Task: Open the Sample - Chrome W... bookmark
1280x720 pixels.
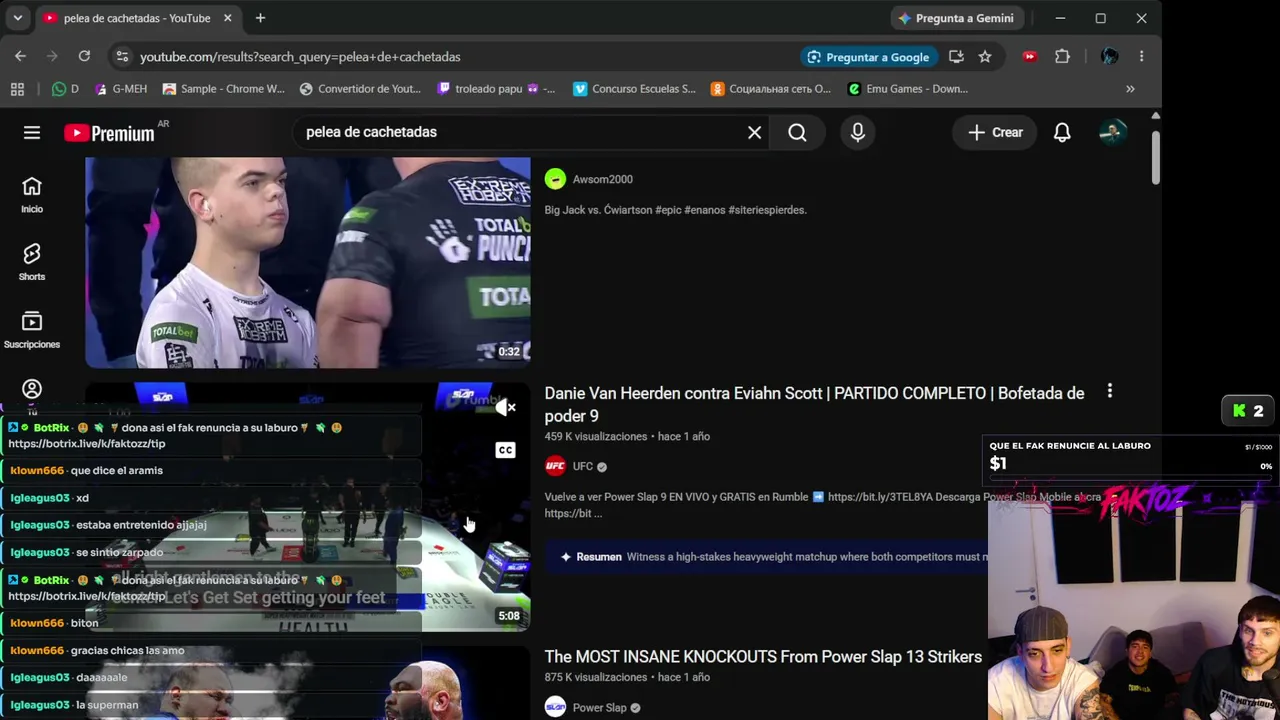Action: 223,89
